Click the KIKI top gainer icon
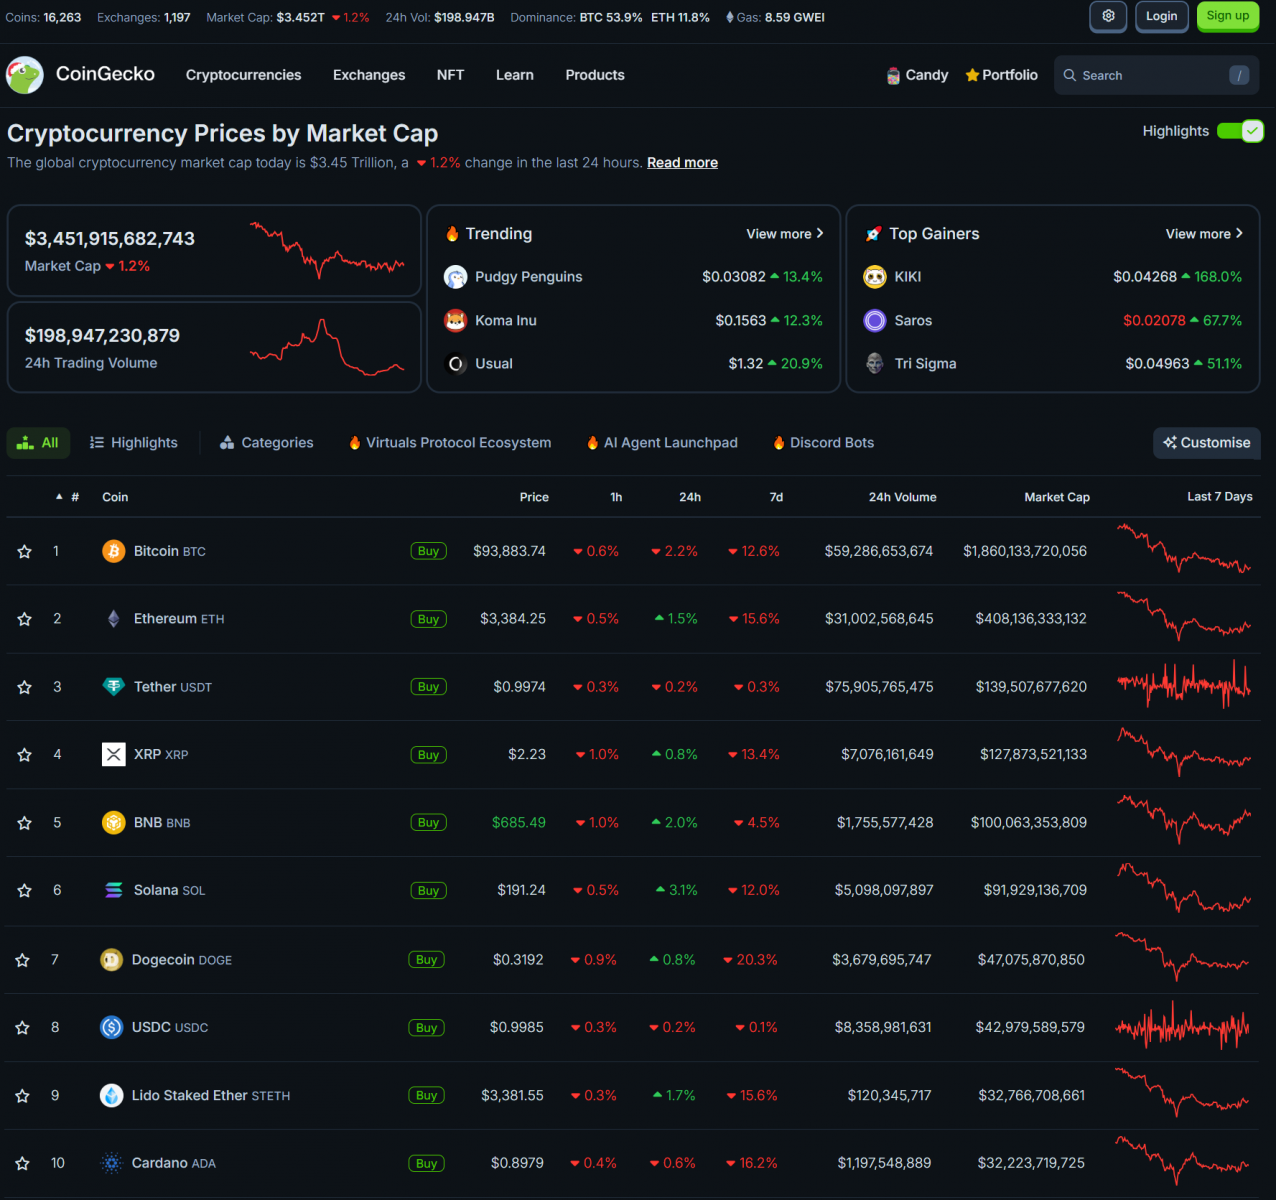Viewport: 1276px width, 1200px height. (x=875, y=277)
